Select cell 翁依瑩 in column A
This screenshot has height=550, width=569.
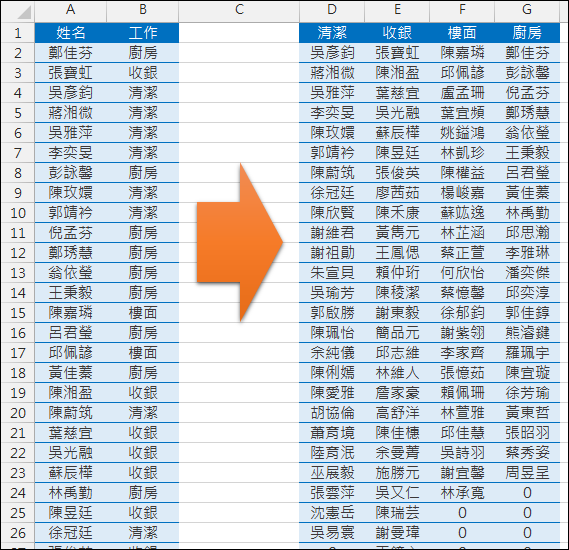(71, 273)
